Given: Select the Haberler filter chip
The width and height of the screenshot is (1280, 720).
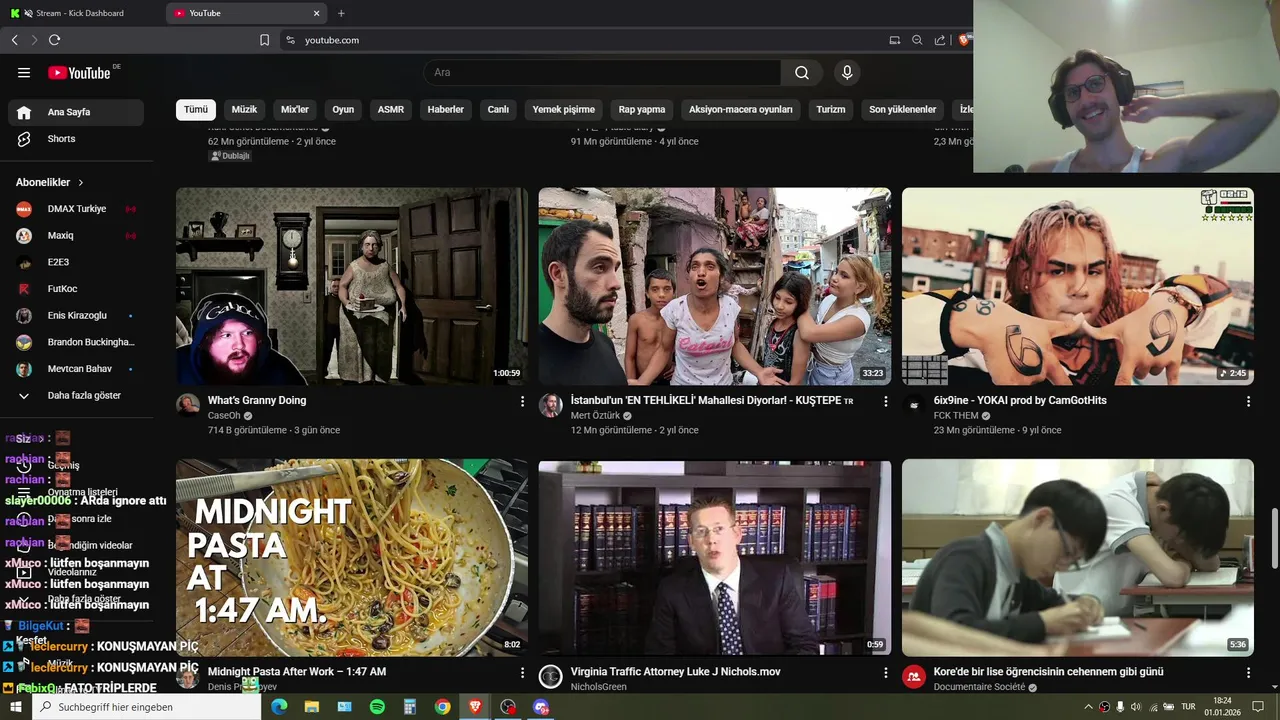Looking at the screenshot, I should tap(446, 110).
